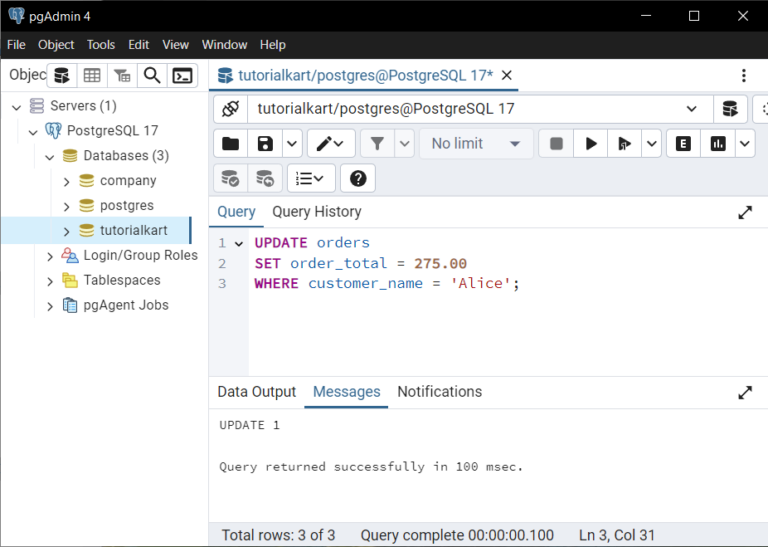Click the Explain Analyze chart icon
Image resolution: width=768 pixels, height=547 pixels.
(717, 144)
